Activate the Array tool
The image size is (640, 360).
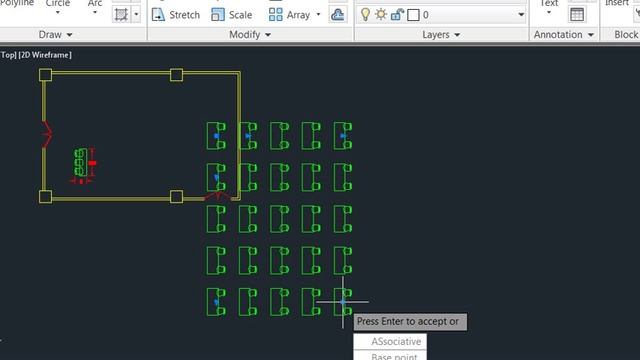coord(290,15)
